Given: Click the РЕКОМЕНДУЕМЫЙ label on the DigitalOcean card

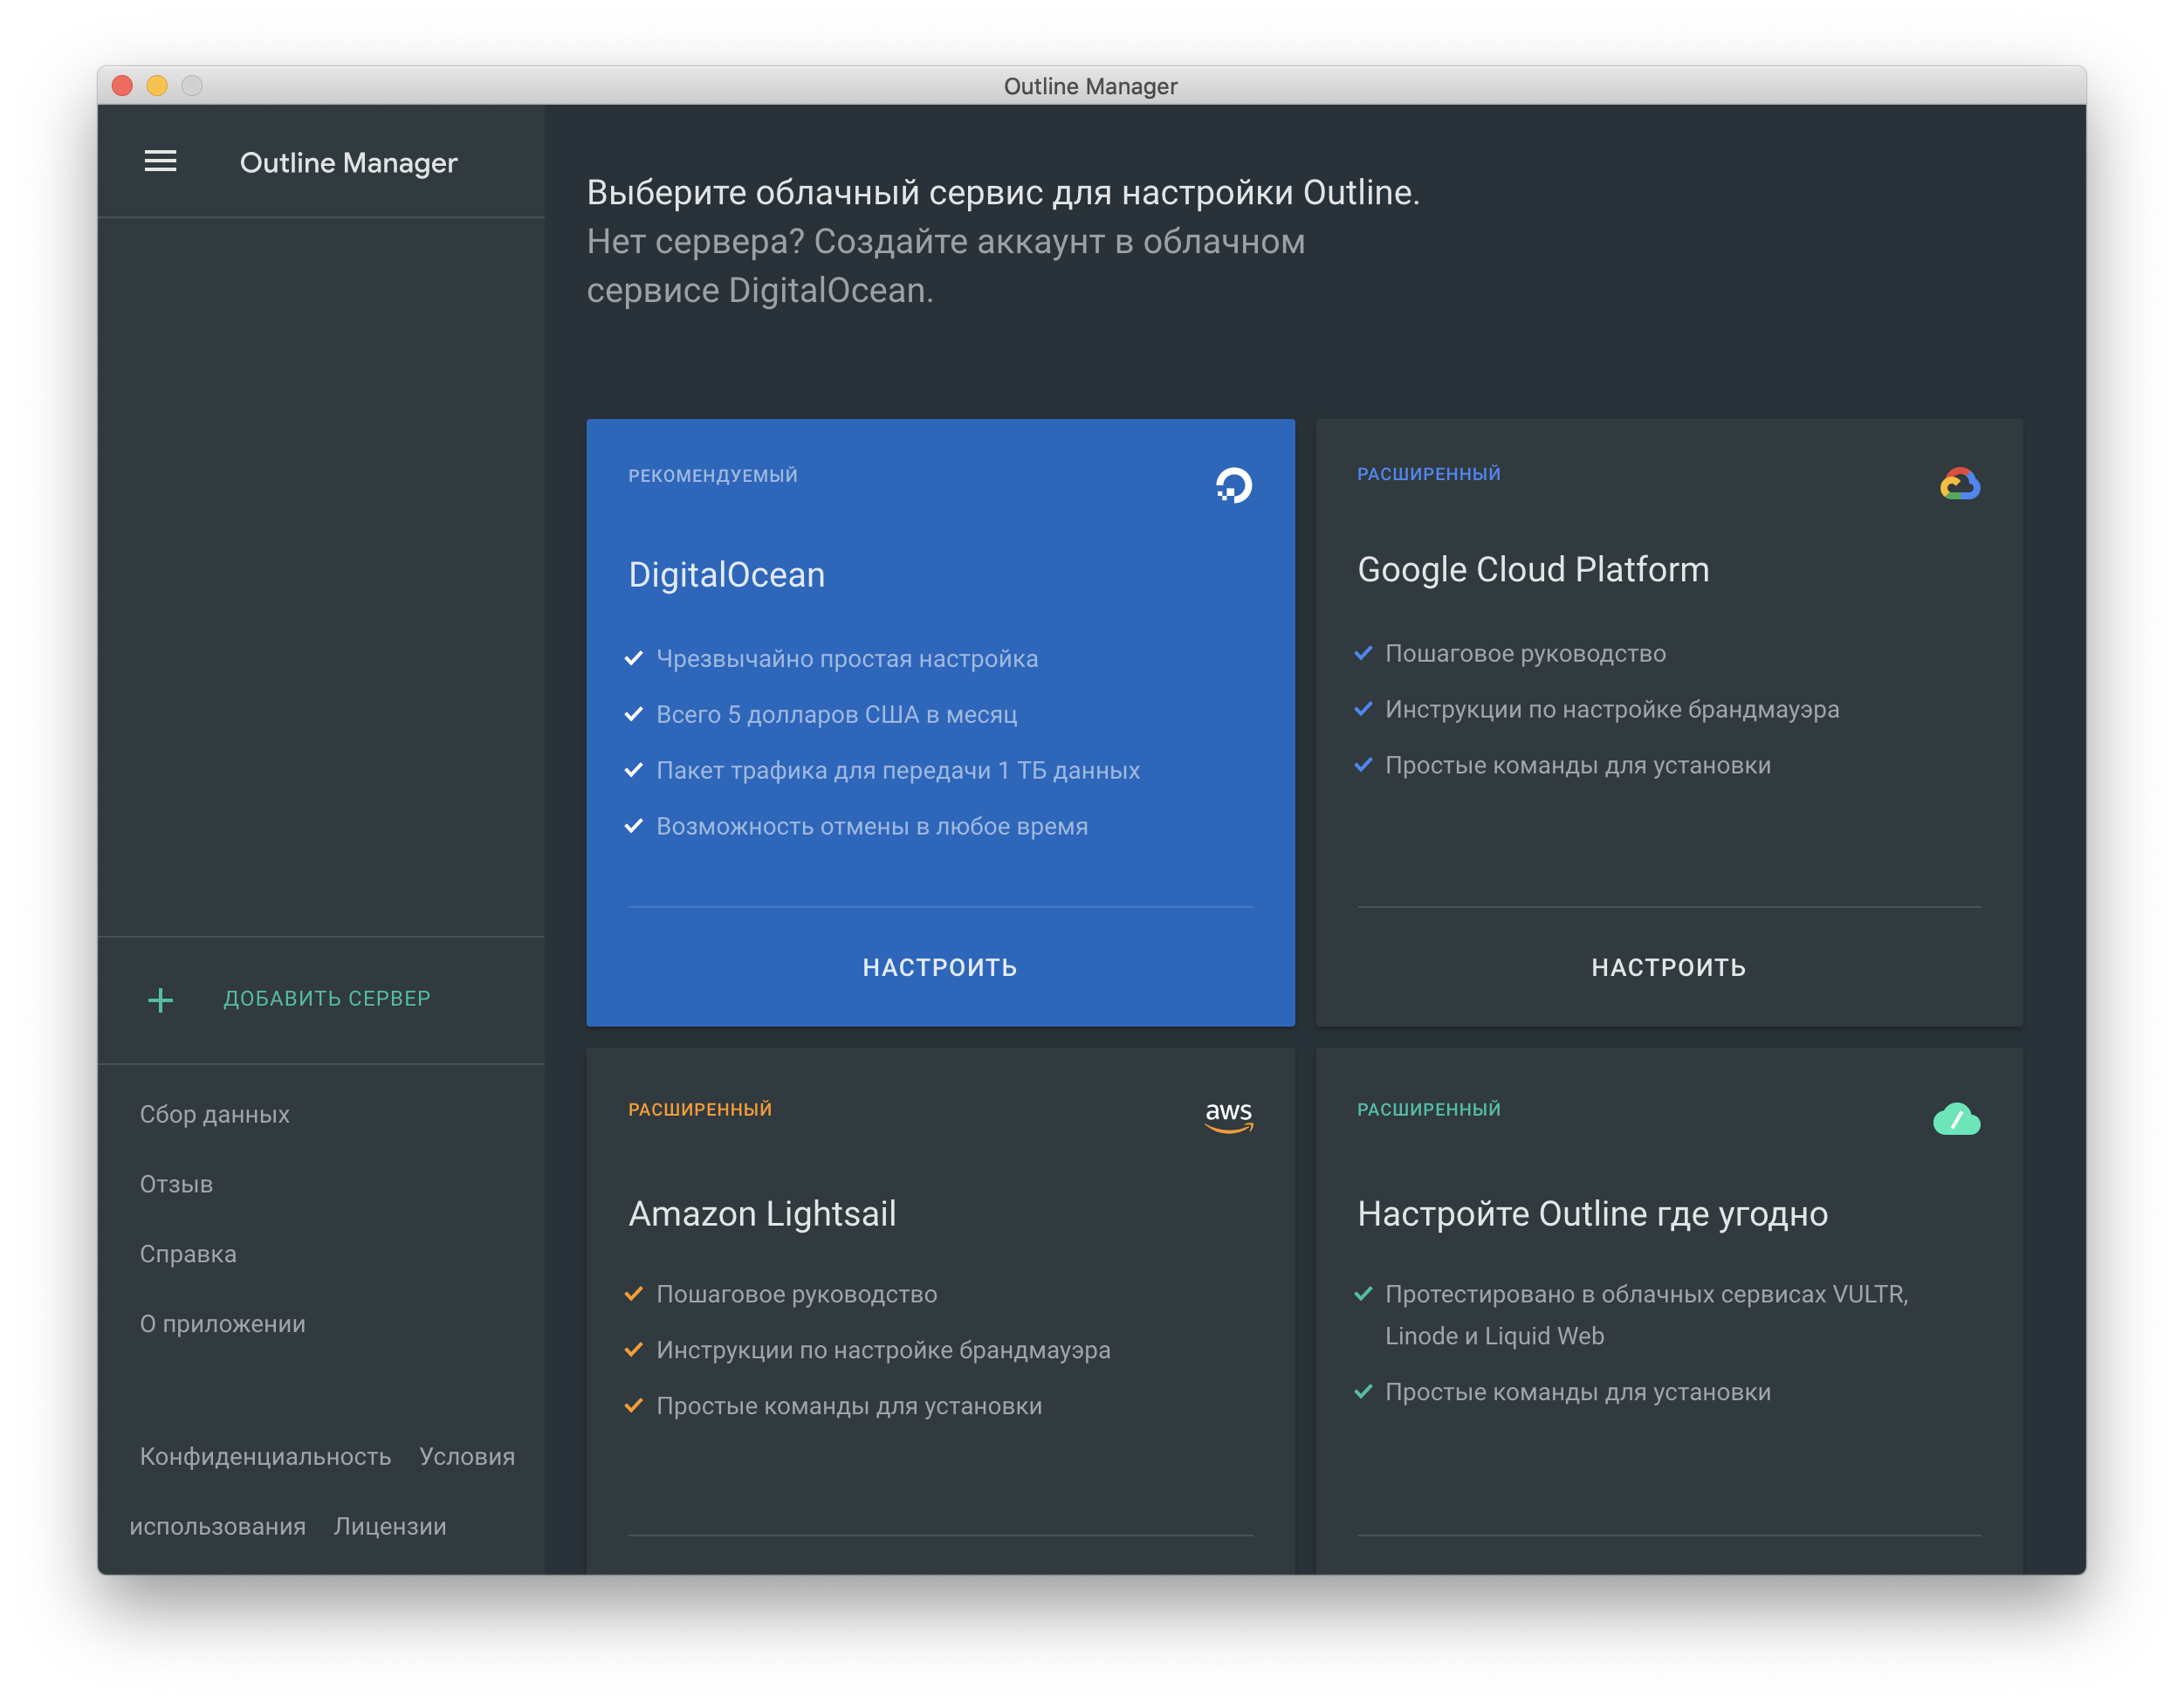Looking at the screenshot, I should (x=713, y=476).
